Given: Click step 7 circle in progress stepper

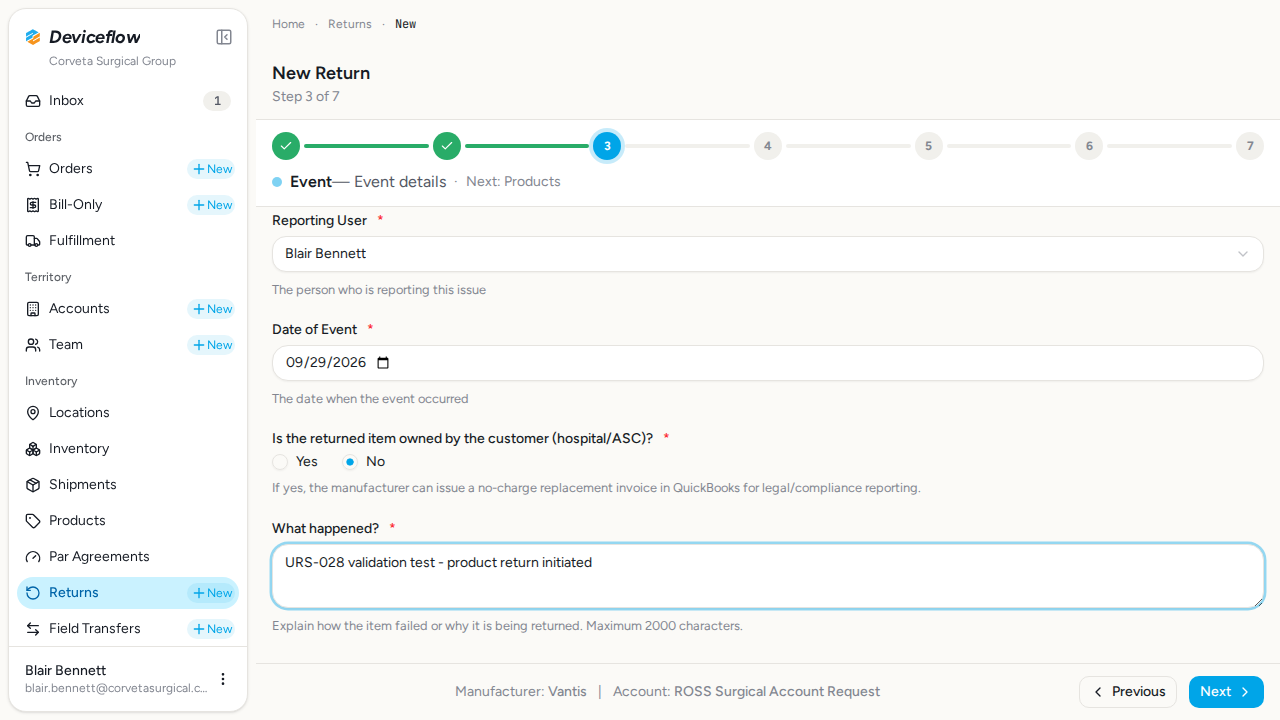Looking at the screenshot, I should [1250, 146].
